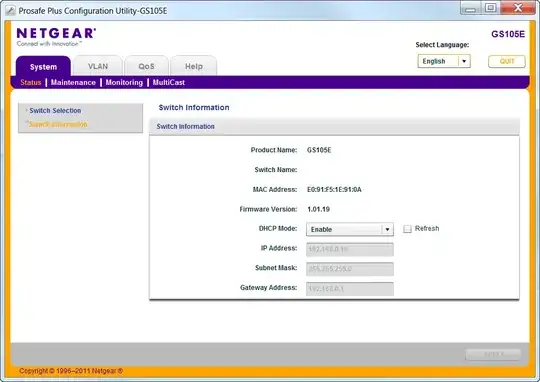
Task: Click the Netgear copyright notice
Action: tap(71, 371)
